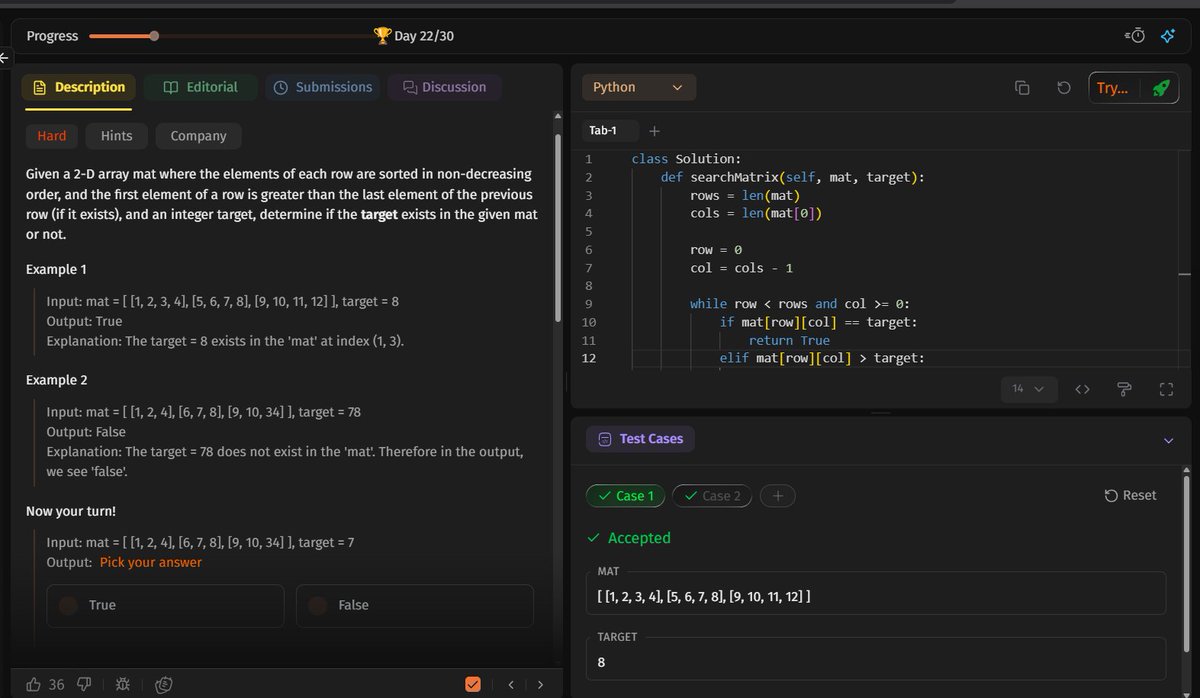The height and width of the screenshot is (698, 1200).
Task: Toggle the orange completed checkbox
Action: coord(473,685)
